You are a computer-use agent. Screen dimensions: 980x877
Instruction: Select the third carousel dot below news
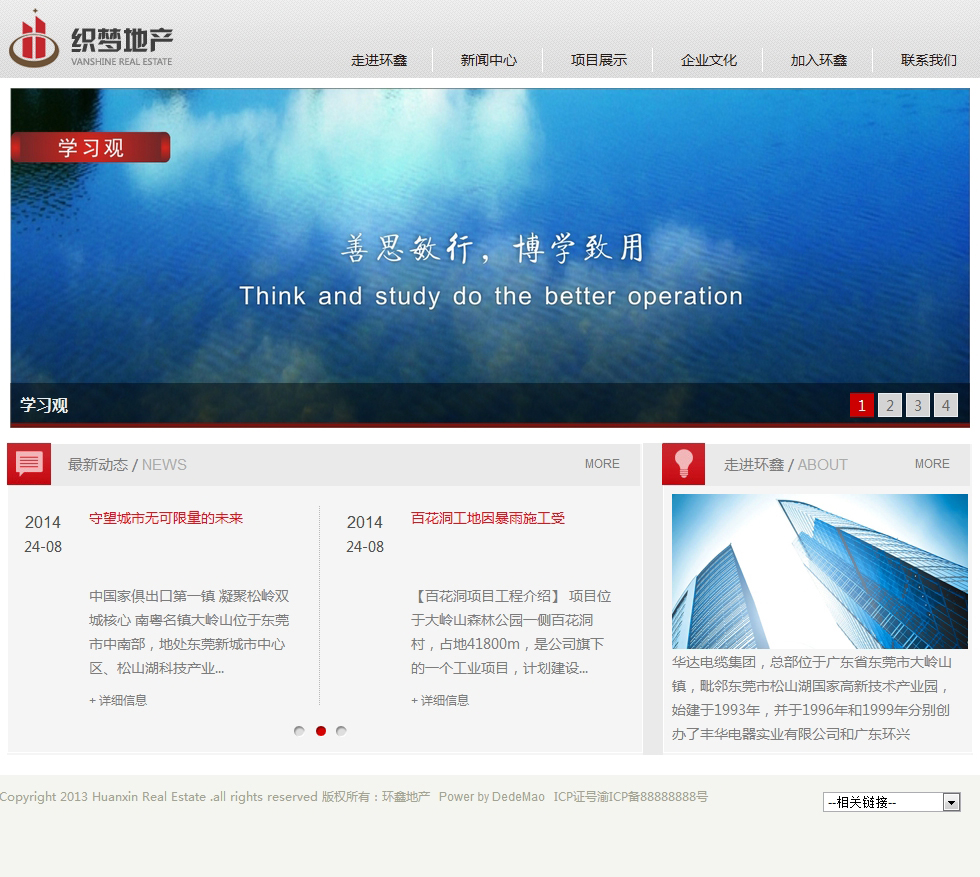pos(342,731)
